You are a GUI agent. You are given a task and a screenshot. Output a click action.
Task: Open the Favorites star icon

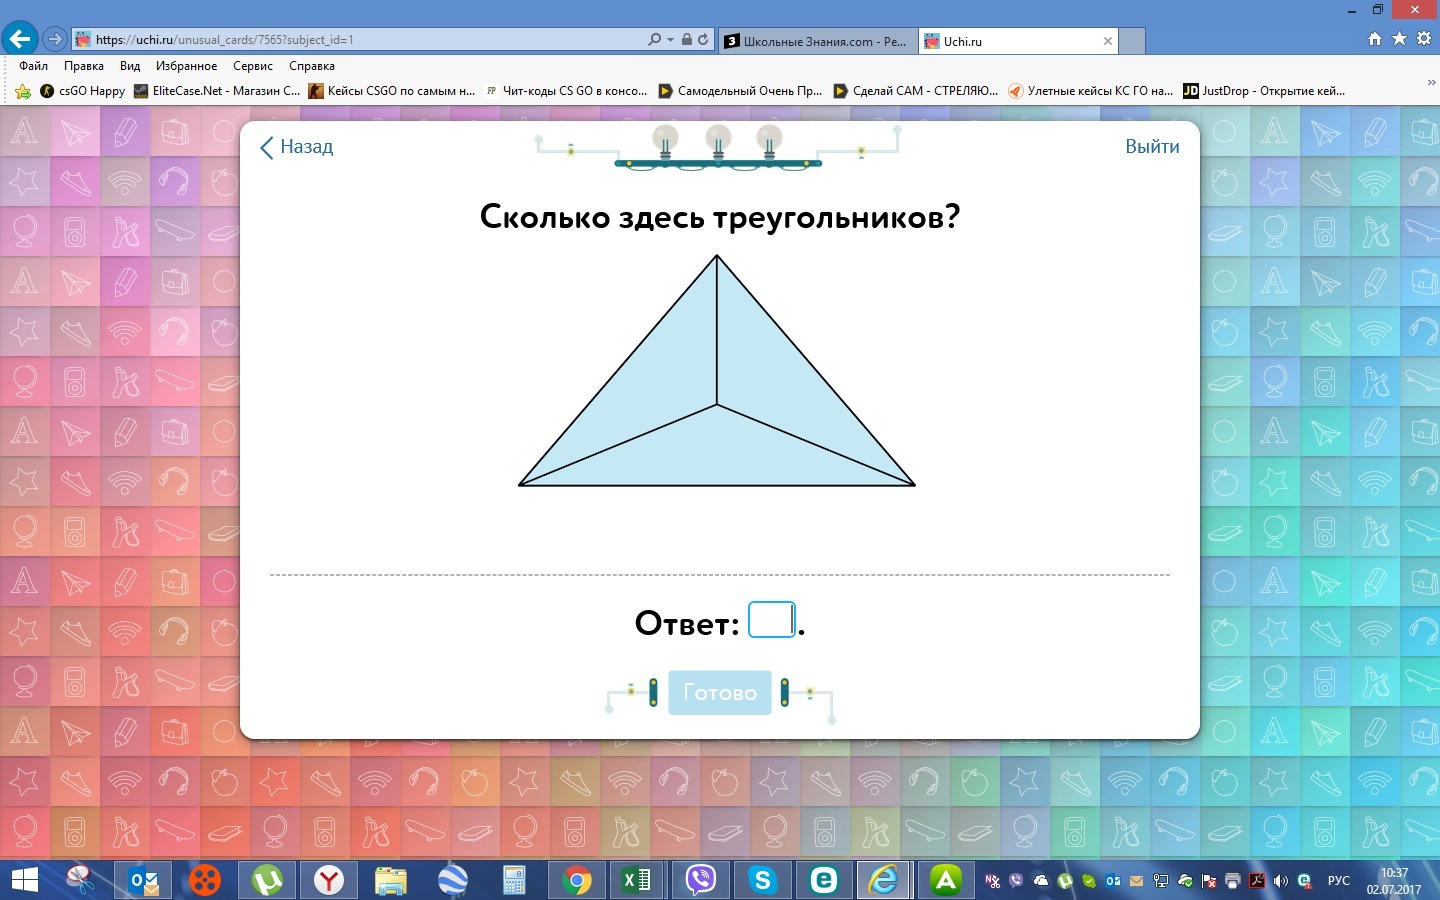[x=1399, y=38]
